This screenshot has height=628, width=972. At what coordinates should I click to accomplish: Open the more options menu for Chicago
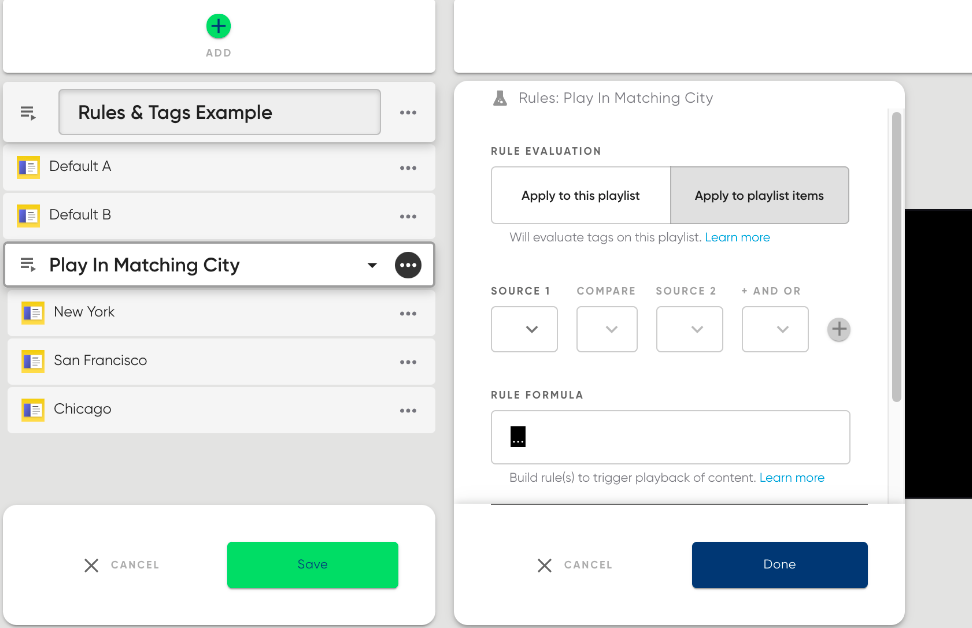pyautogui.click(x=408, y=410)
